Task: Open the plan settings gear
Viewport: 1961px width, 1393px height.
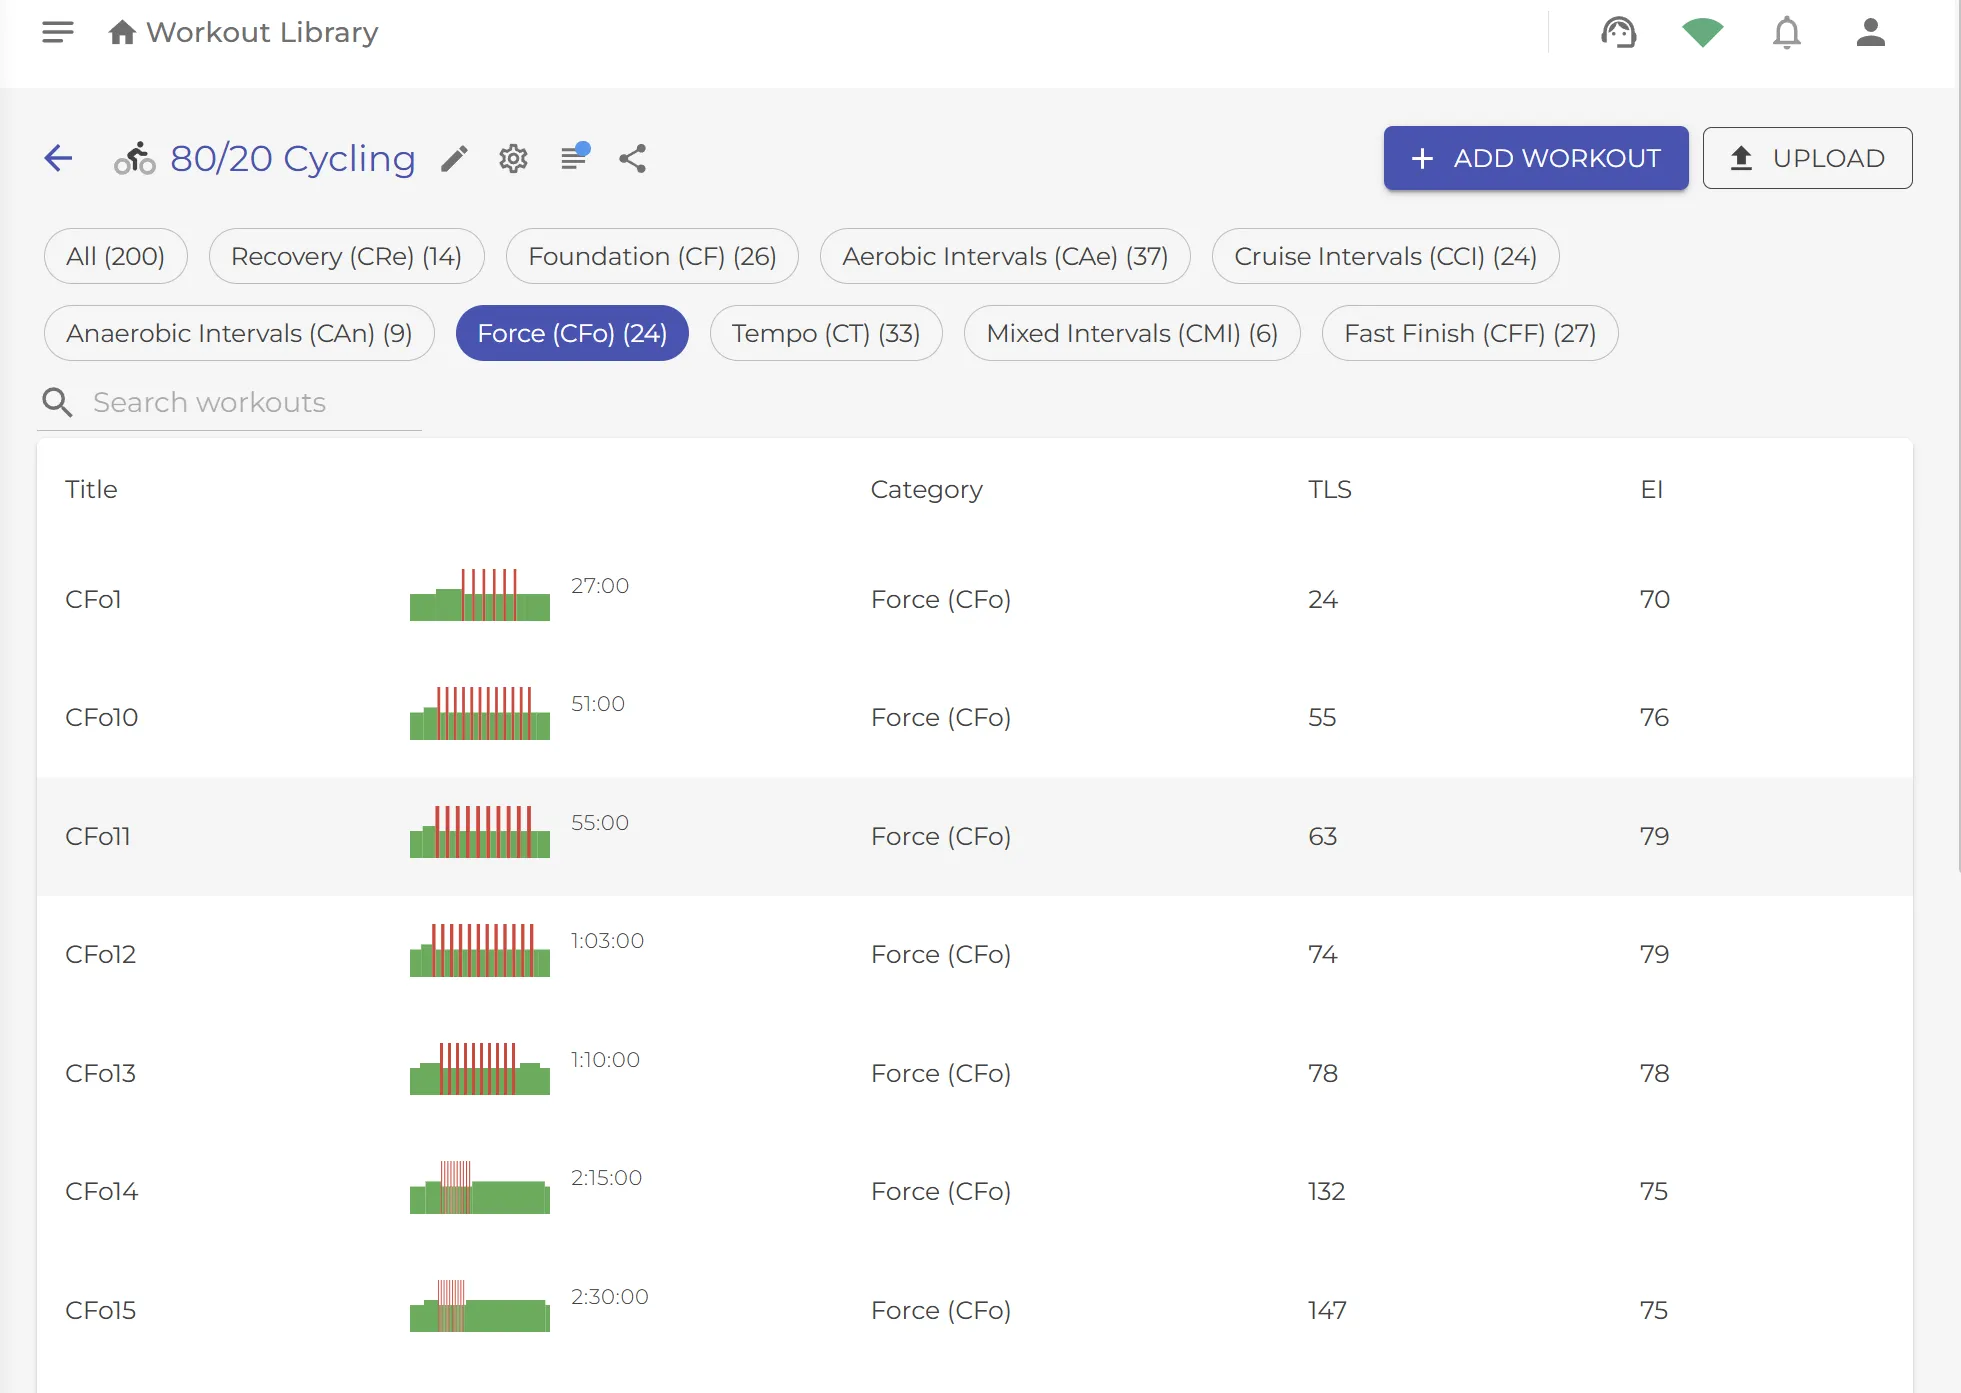Action: pos(513,158)
